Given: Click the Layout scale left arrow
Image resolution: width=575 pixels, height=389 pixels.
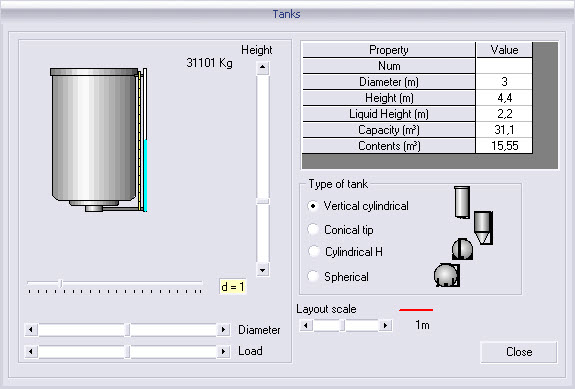Looking at the screenshot, I should 306,325.
